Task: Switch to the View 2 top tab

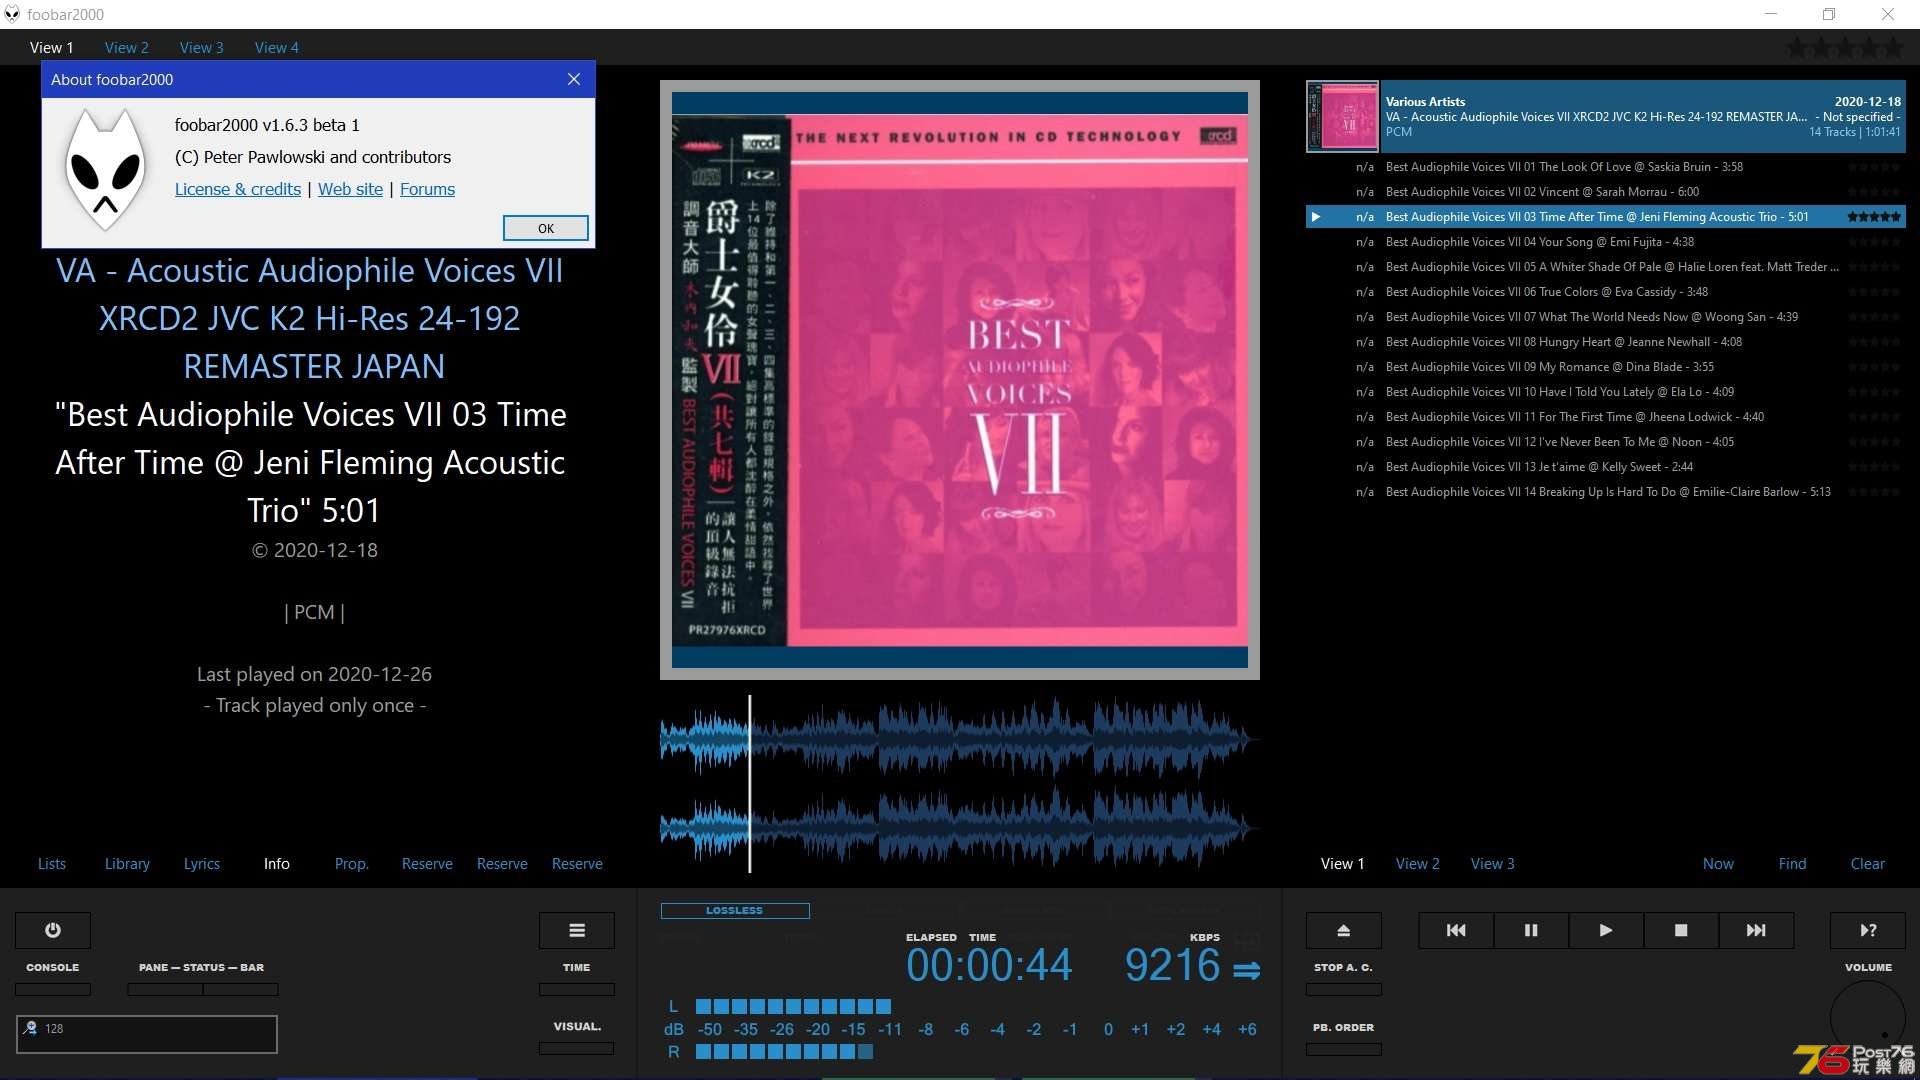Action: [127, 47]
